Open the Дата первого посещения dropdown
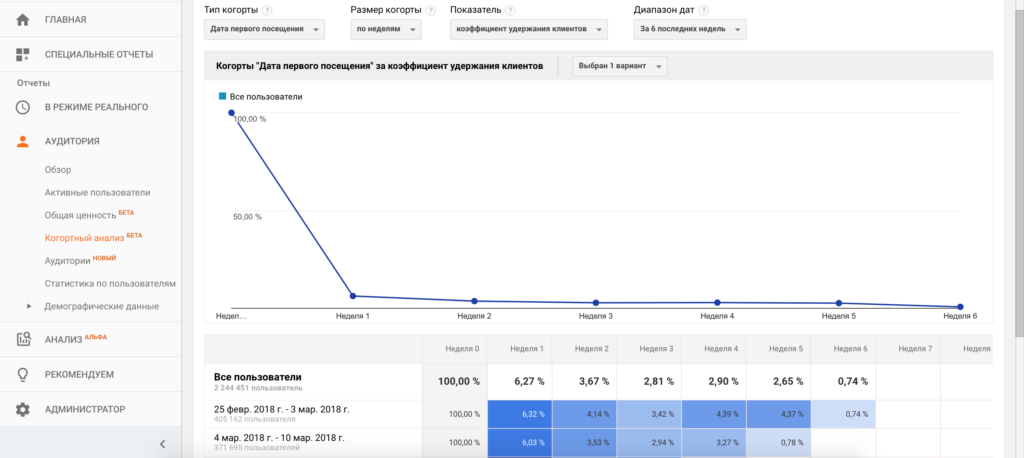The image size is (1024, 458). point(265,30)
